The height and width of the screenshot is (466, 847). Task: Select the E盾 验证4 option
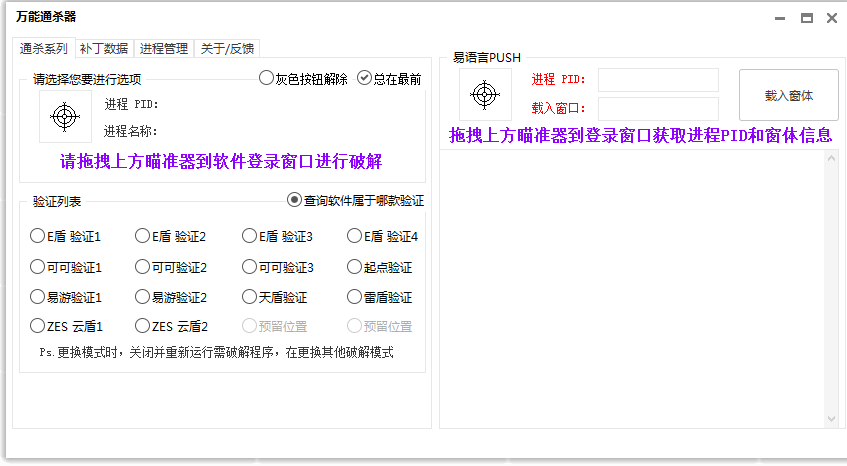coord(382,237)
